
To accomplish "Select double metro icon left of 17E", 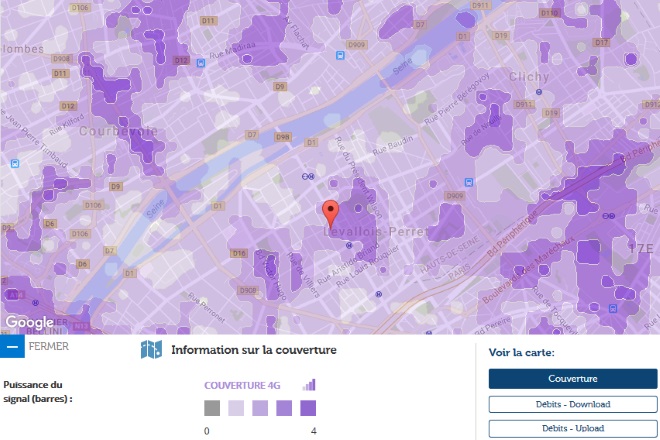I will tap(609, 216).
